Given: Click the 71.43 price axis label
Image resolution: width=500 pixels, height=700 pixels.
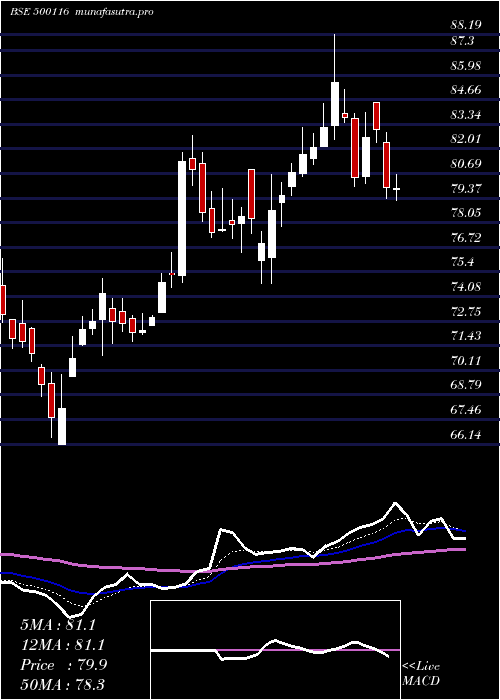Looking at the screenshot, I should coord(466,336).
